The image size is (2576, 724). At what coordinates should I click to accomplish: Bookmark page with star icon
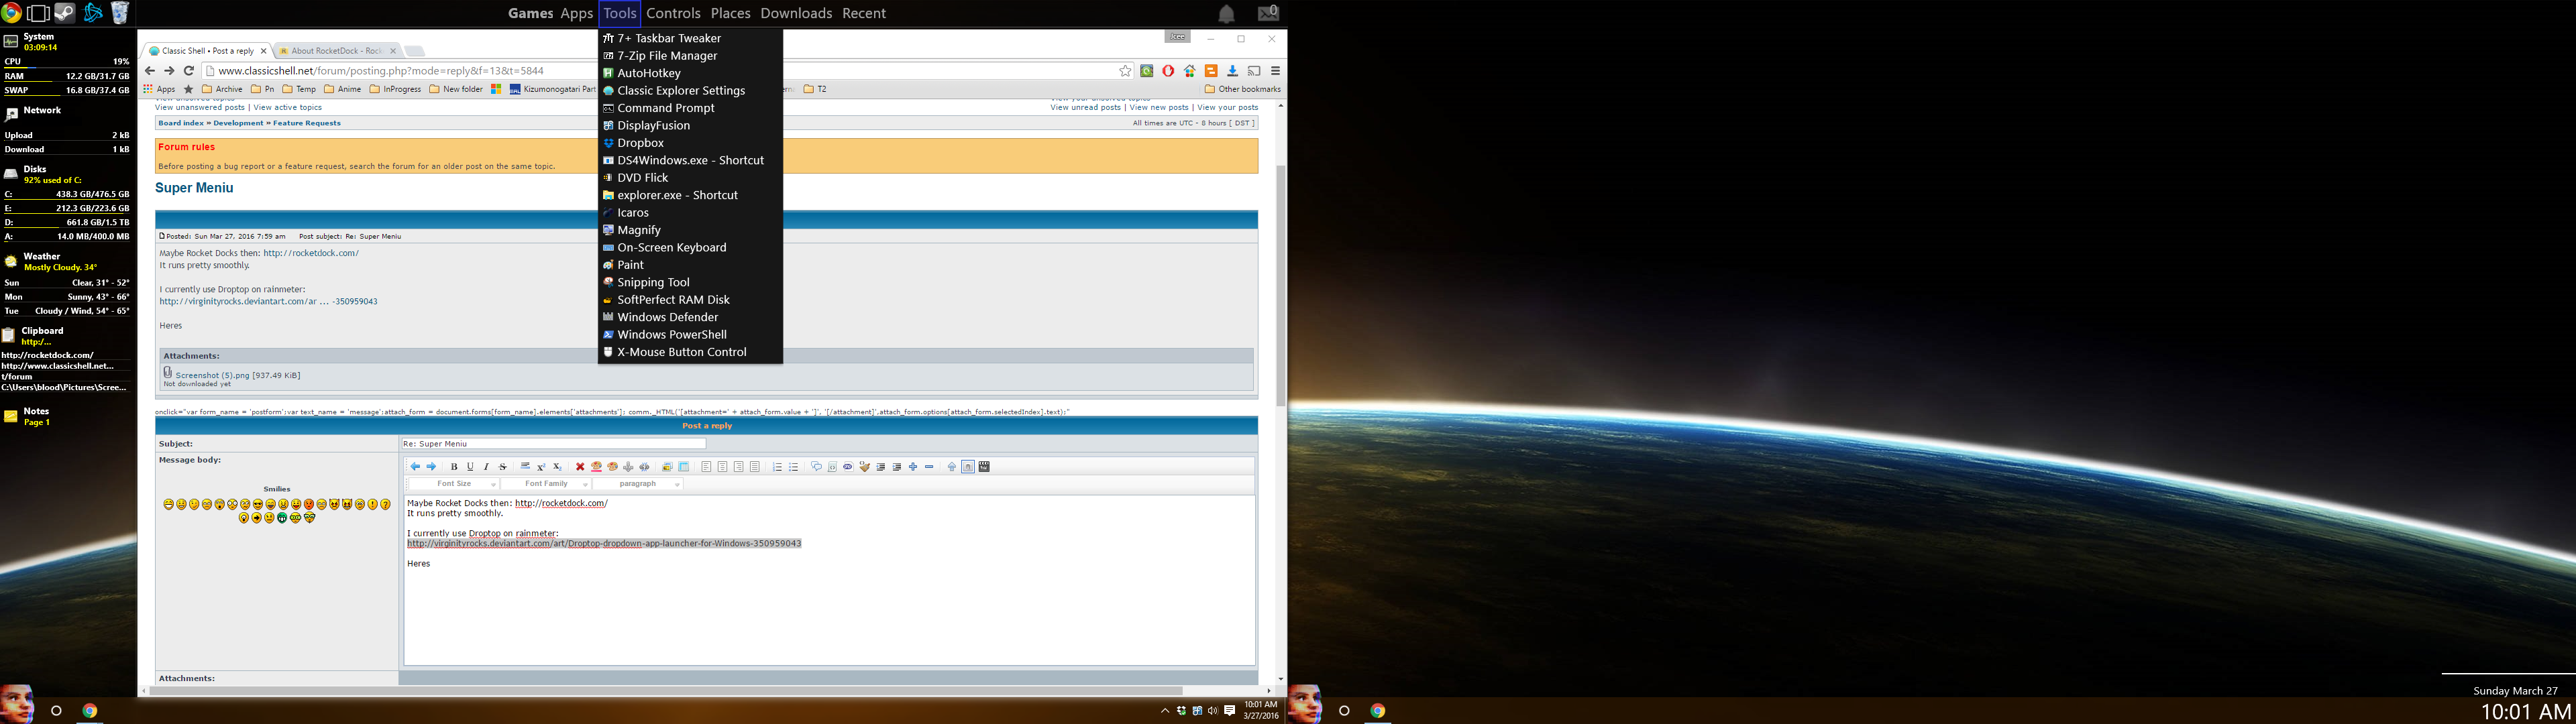click(1125, 71)
